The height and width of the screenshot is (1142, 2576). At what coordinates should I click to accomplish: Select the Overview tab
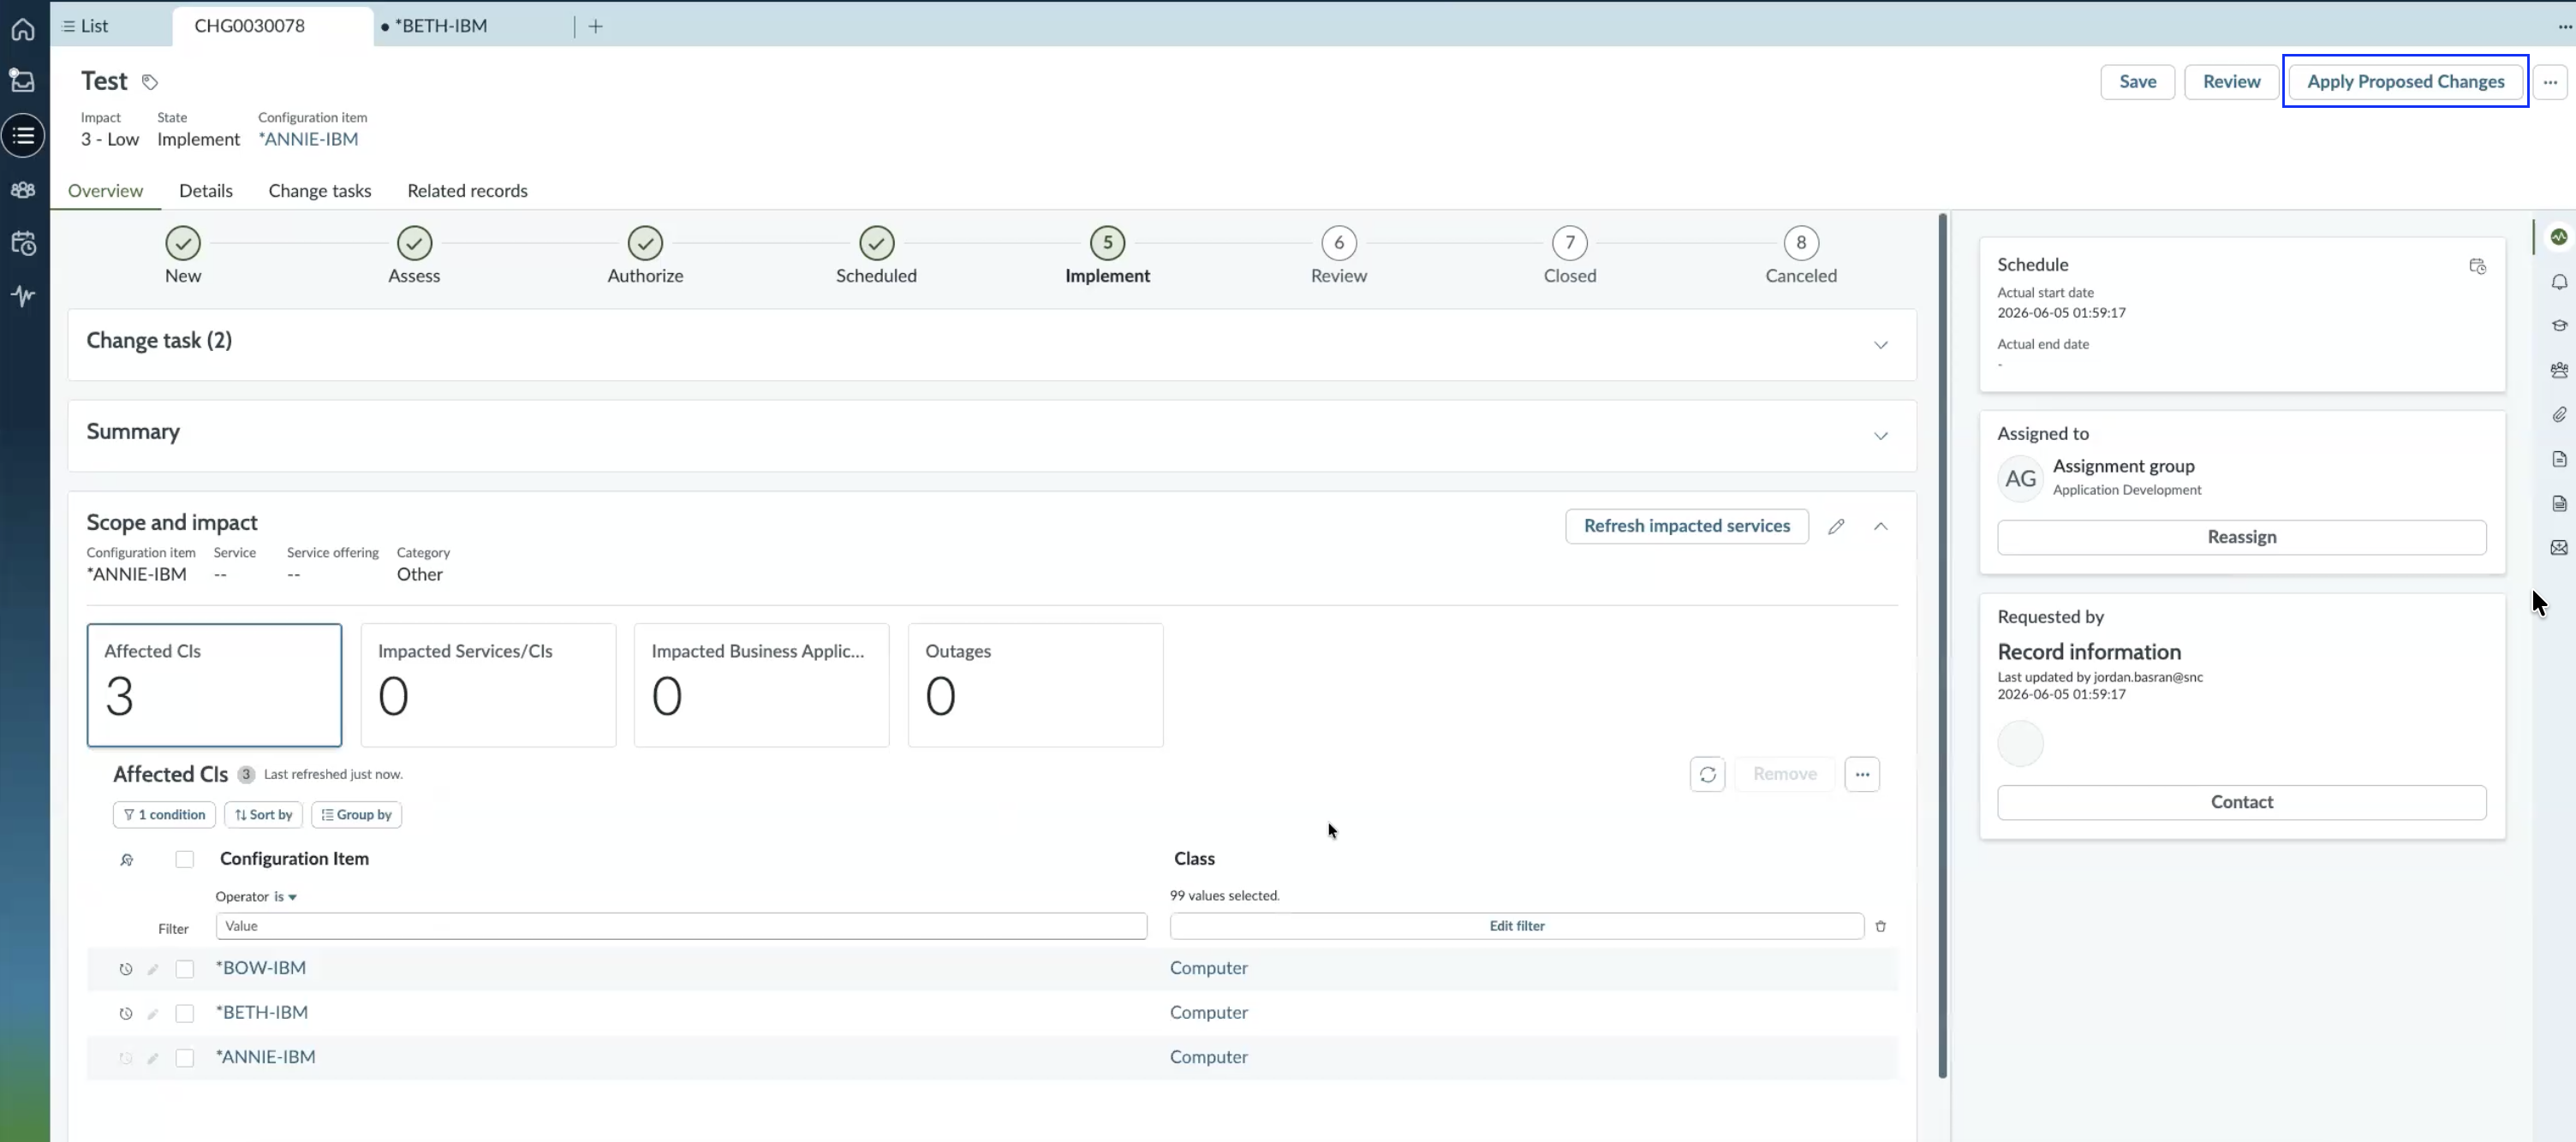point(105,190)
